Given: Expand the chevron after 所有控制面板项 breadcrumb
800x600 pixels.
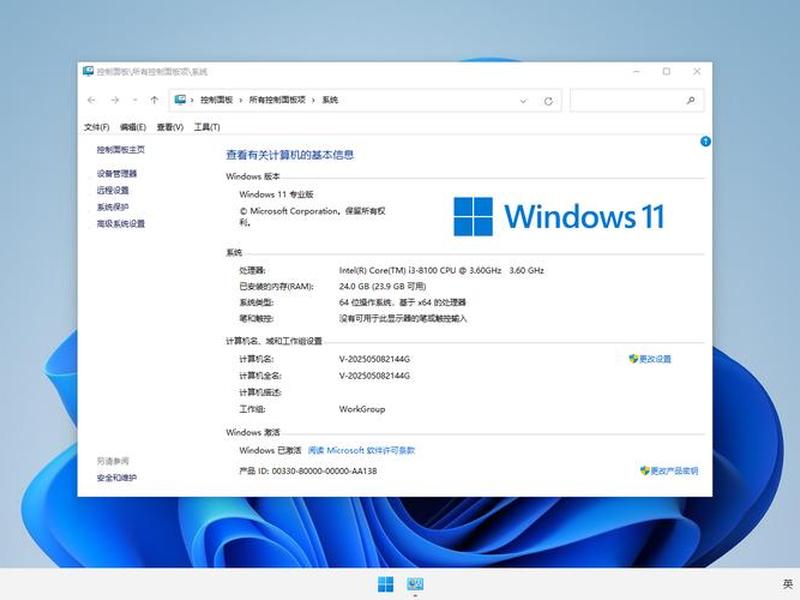Looking at the screenshot, I should pyautogui.click(x=313, y=100).
